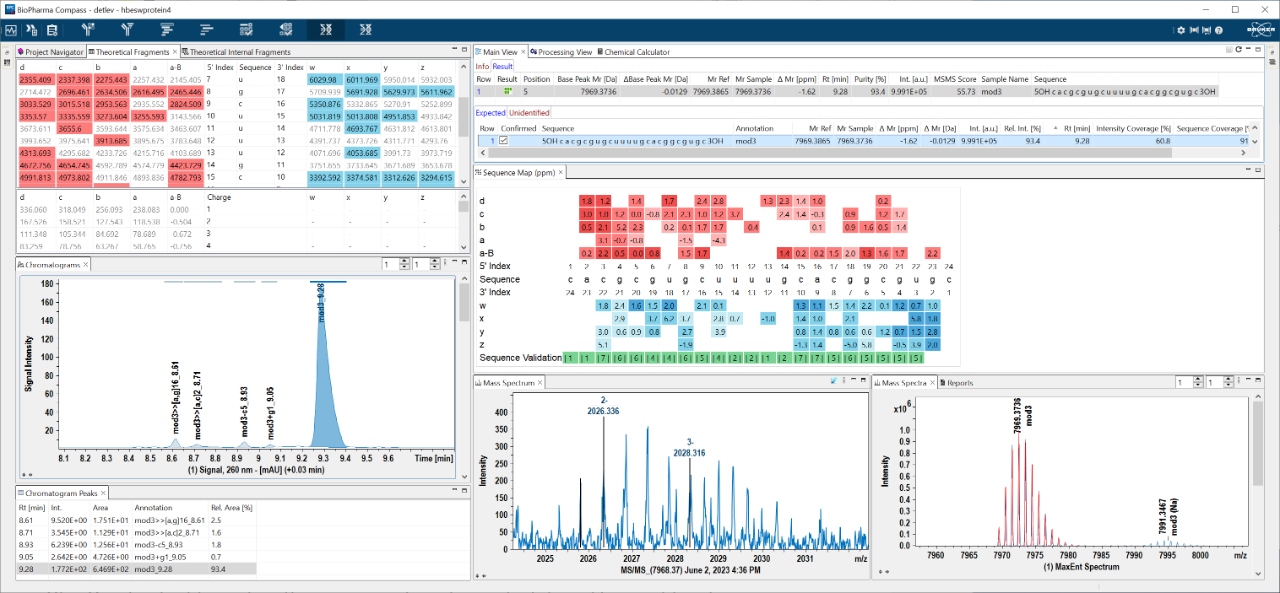Screen dimensions: 1280x593
Task: Open the Mass Spectra panel dropdown menu
Action: point(1239,380)
